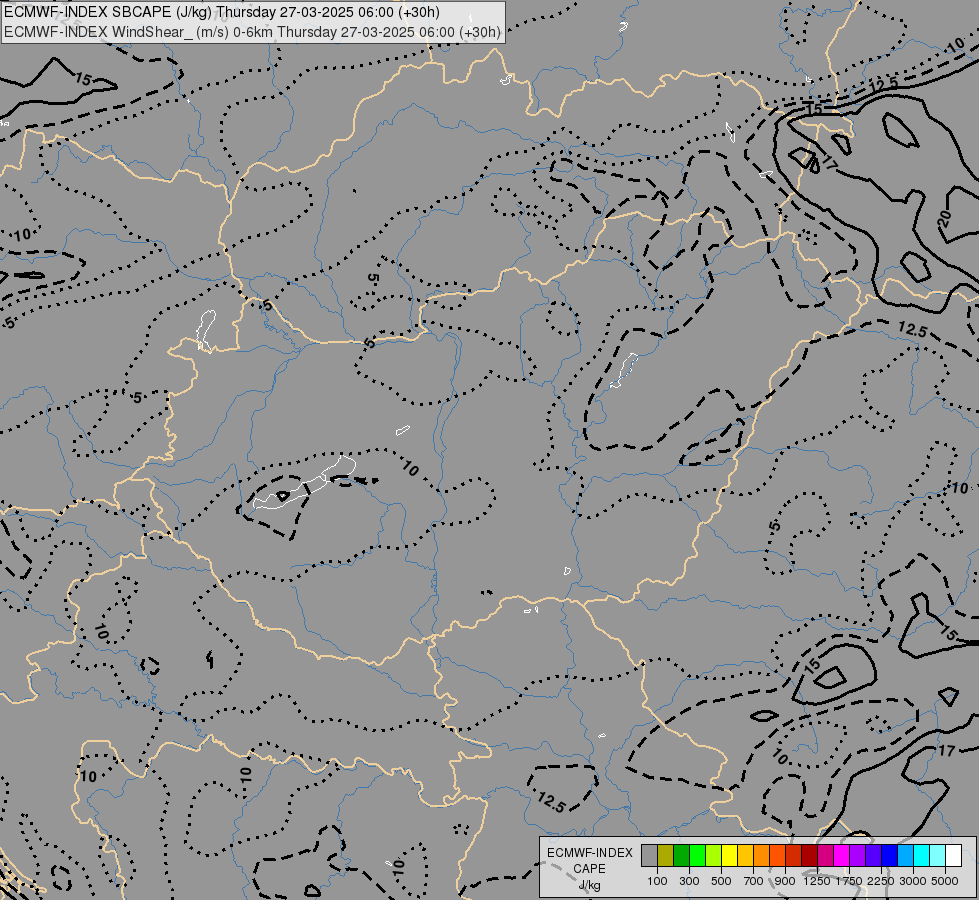
Task: Click the azure sky-blue legend swatch
Action: pyautogui.click(x=905, y=855)
